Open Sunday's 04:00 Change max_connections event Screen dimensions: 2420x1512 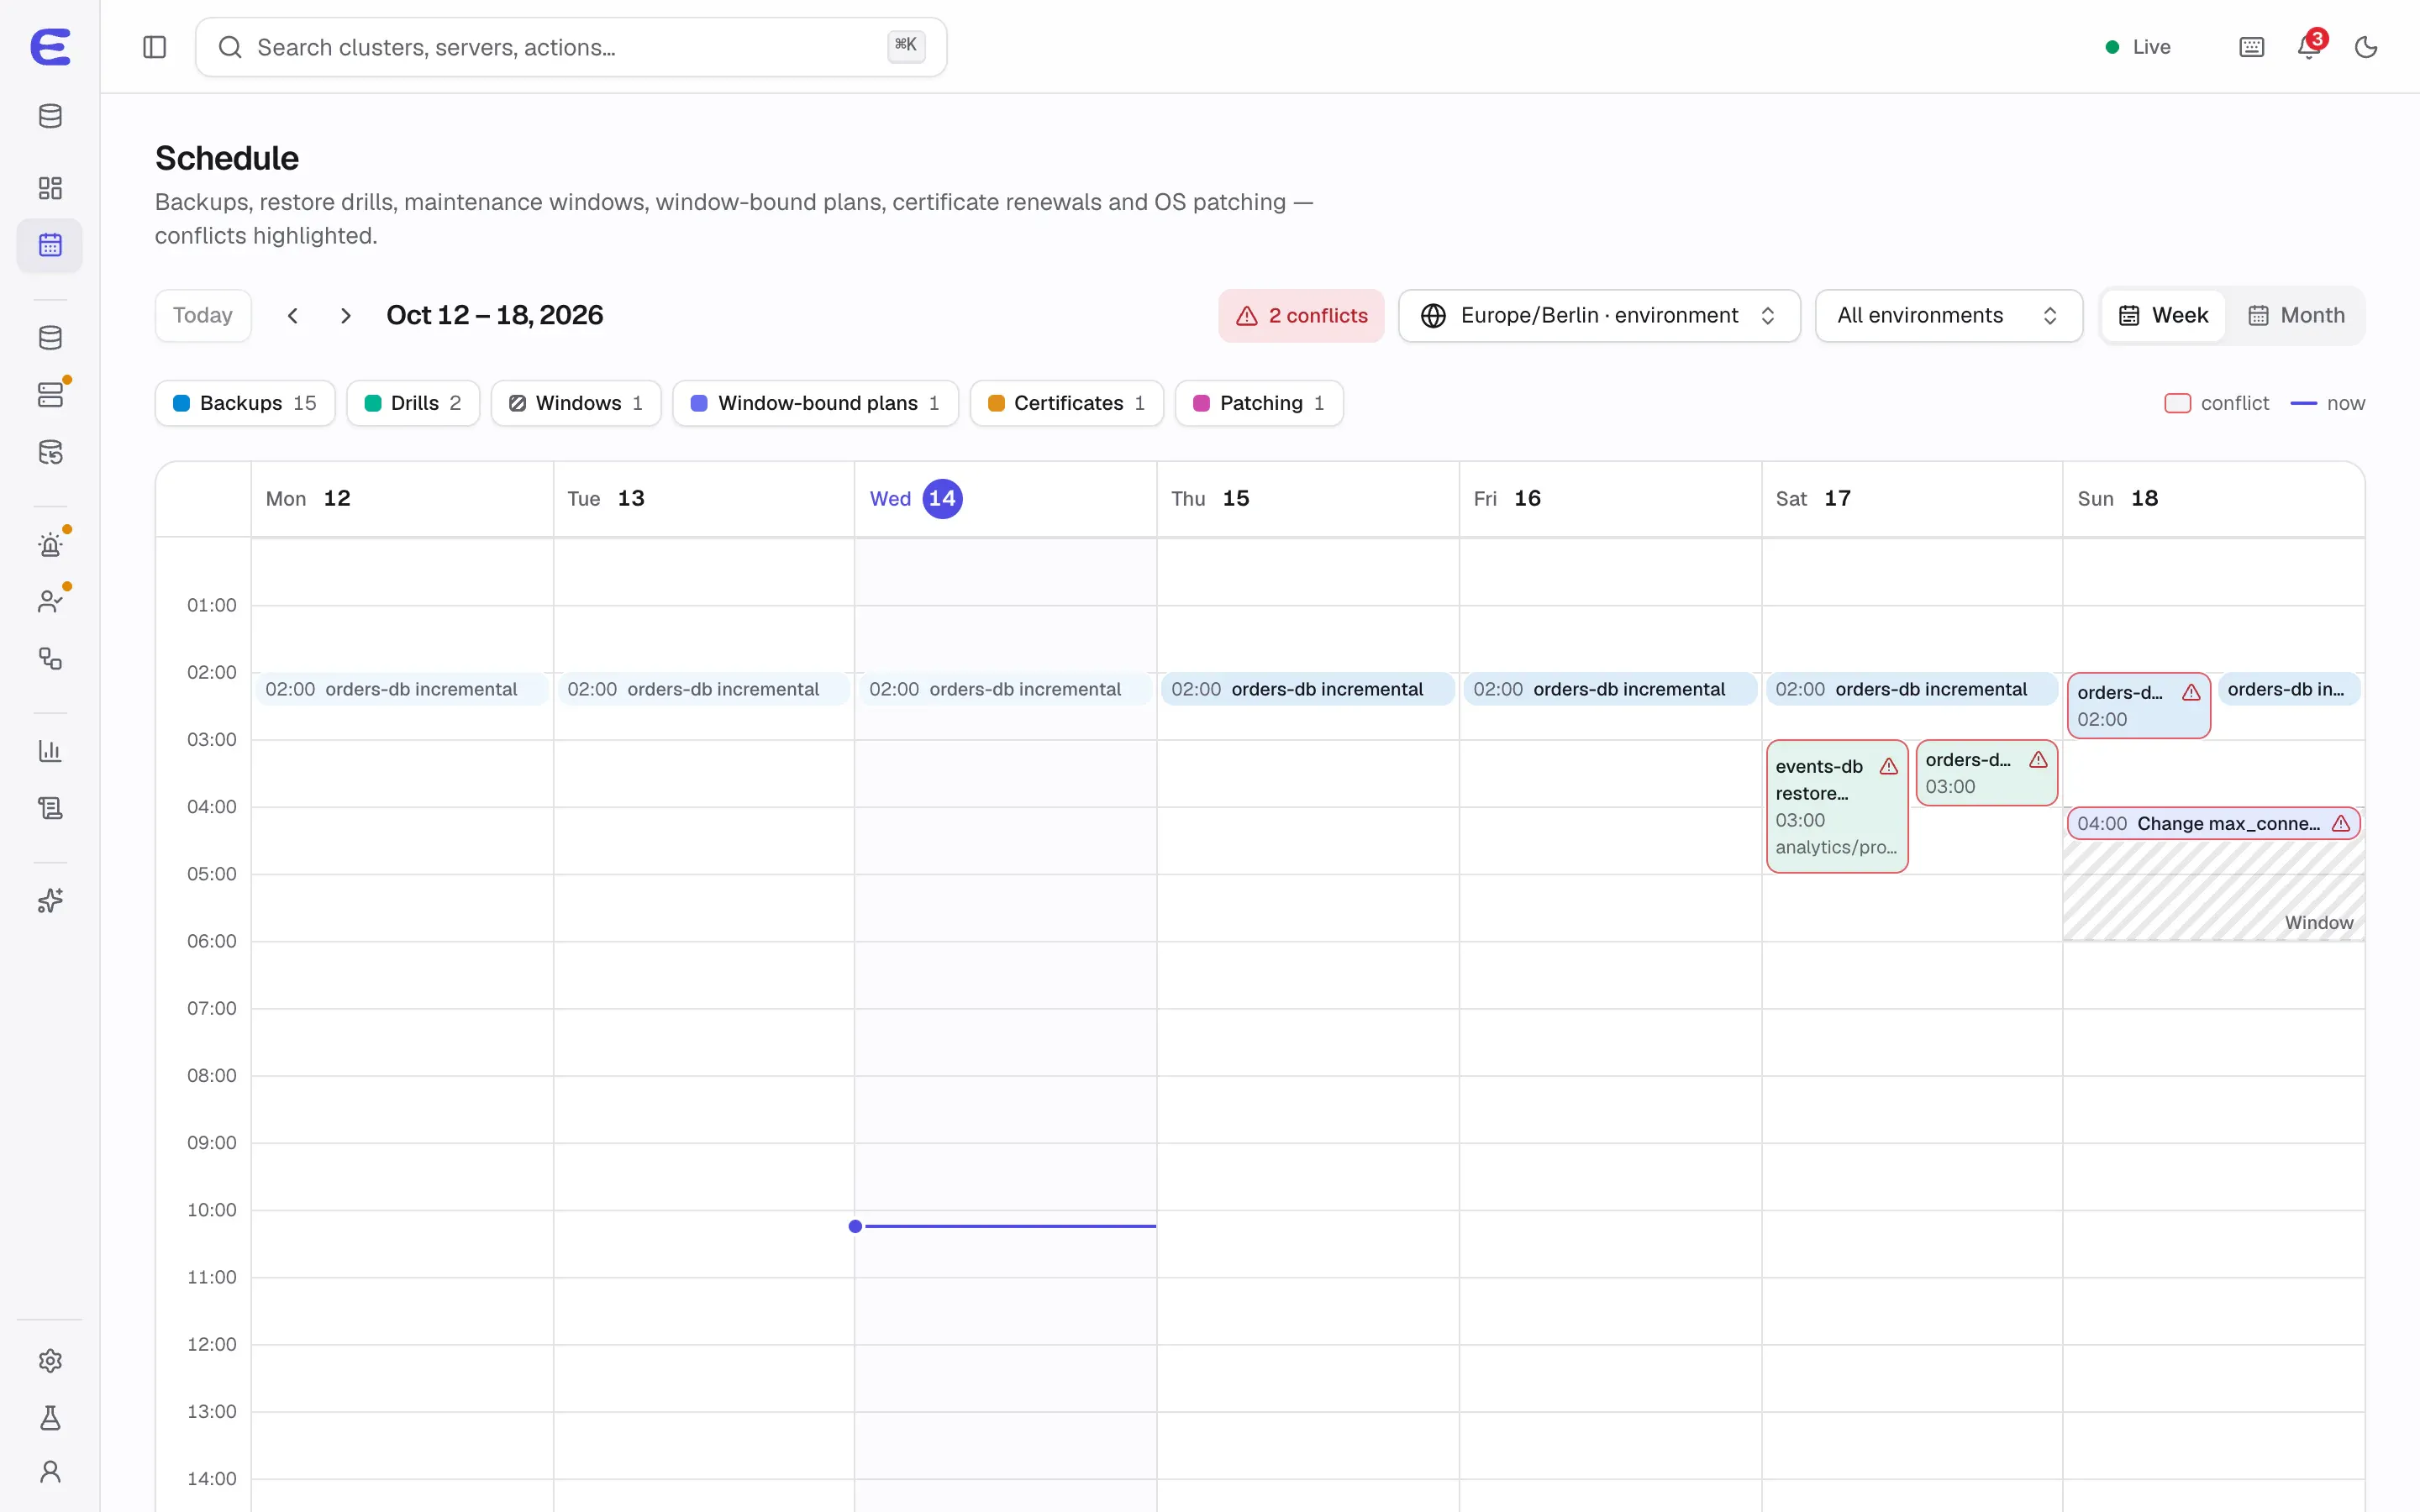point(2214,824)
